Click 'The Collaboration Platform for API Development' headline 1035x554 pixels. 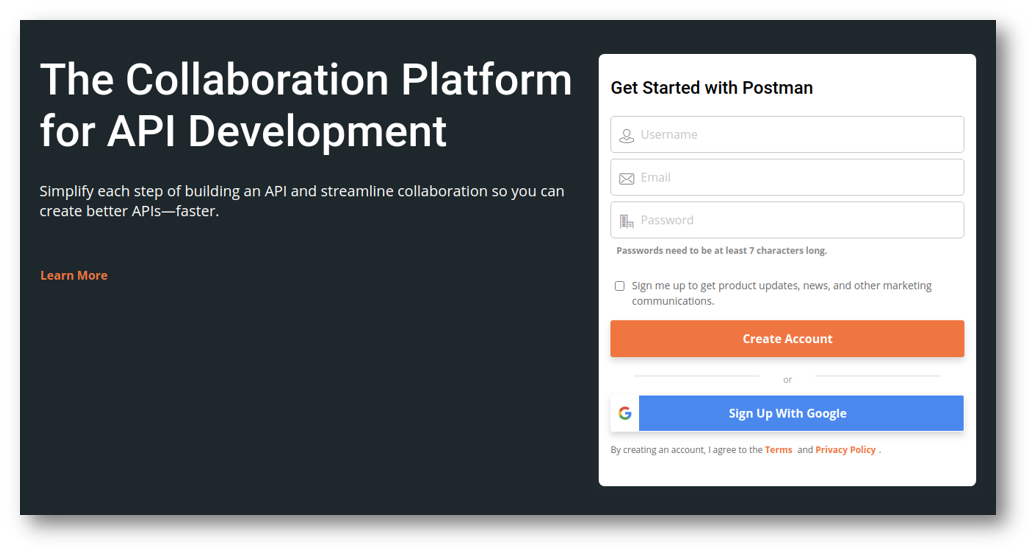pos(306,106)
